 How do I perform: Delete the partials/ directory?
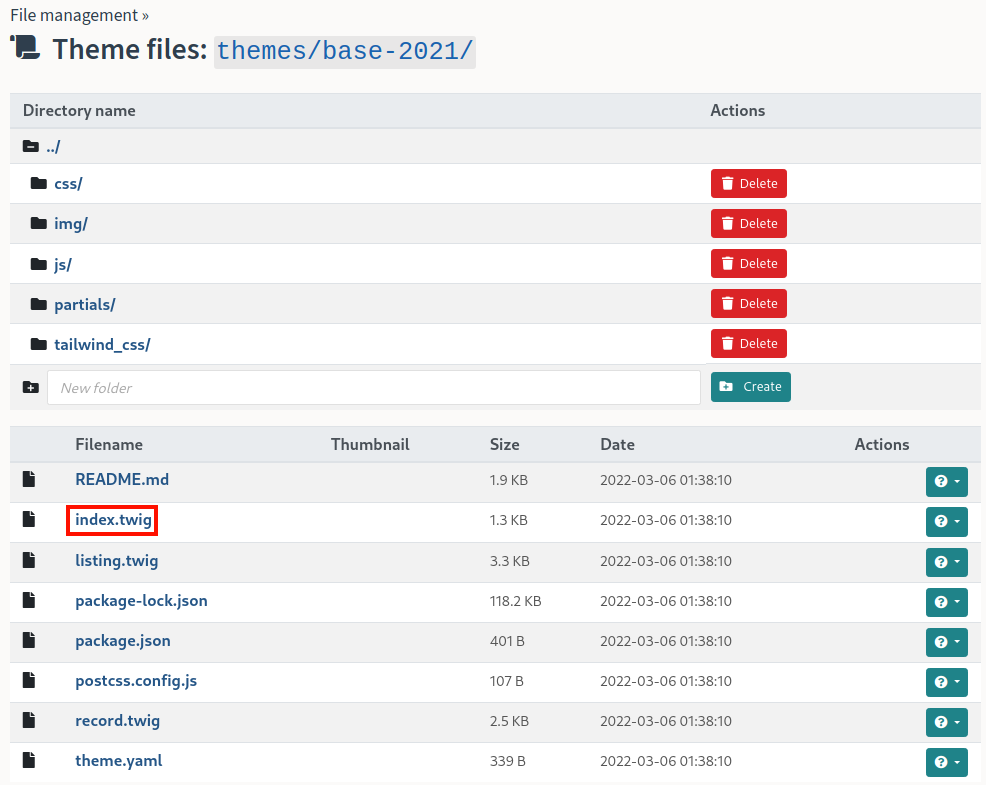pos(748,304)
